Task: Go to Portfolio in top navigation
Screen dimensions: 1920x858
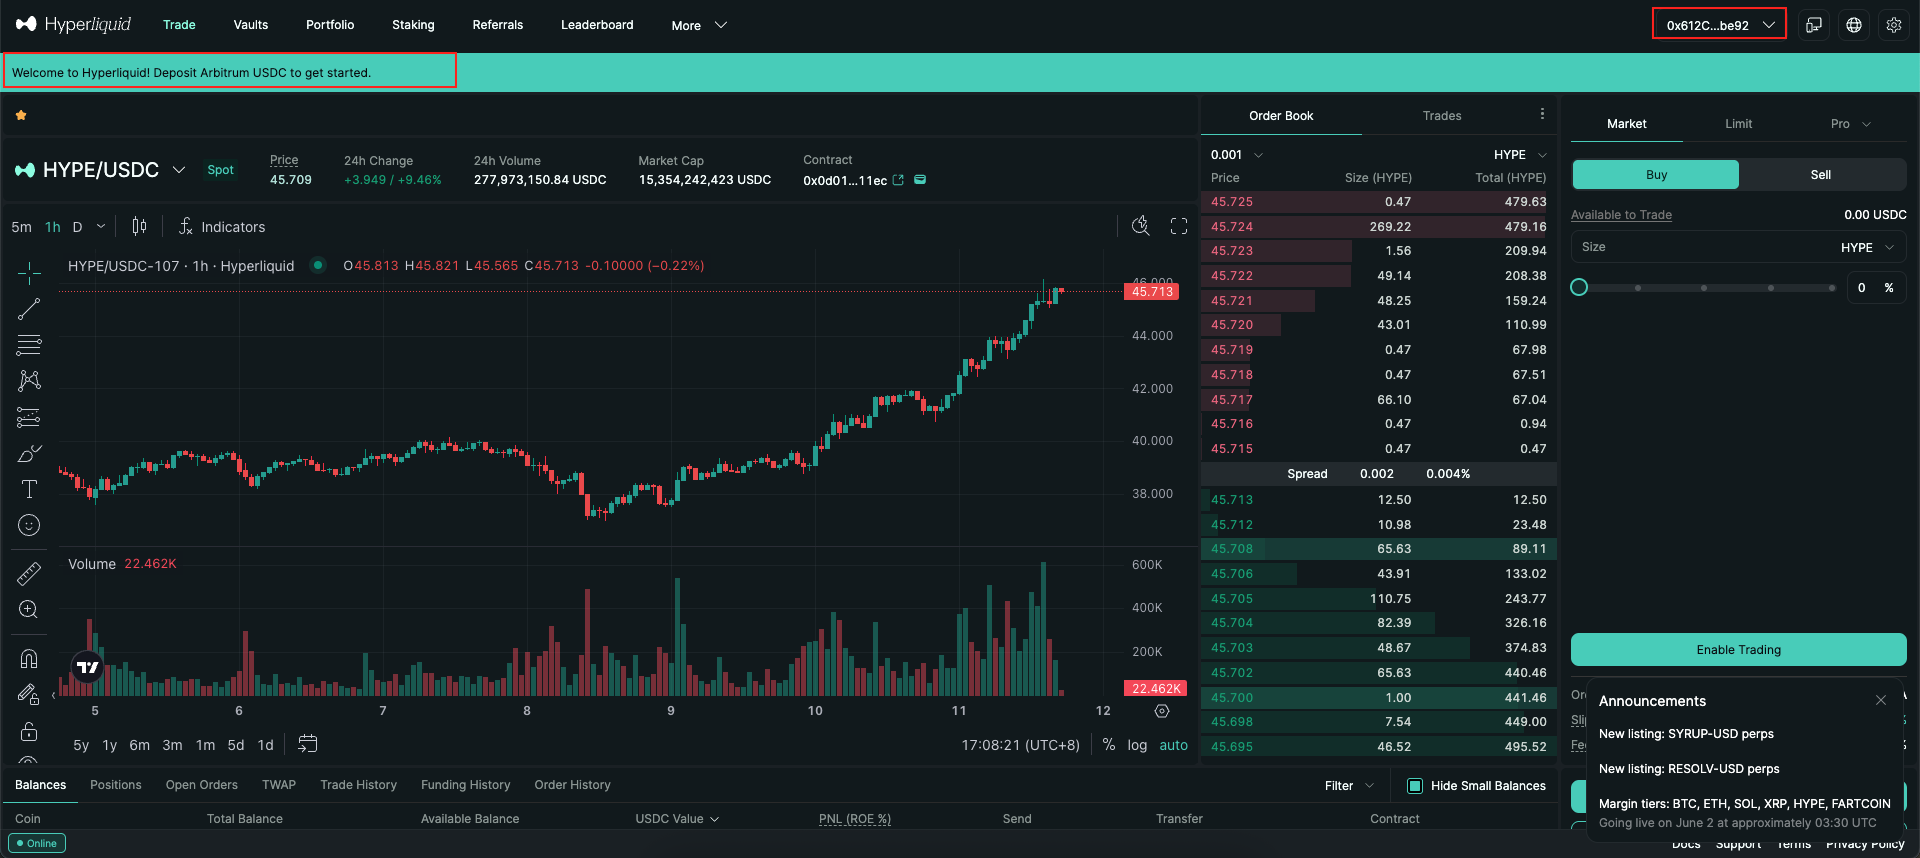Action: pos(330,25)
